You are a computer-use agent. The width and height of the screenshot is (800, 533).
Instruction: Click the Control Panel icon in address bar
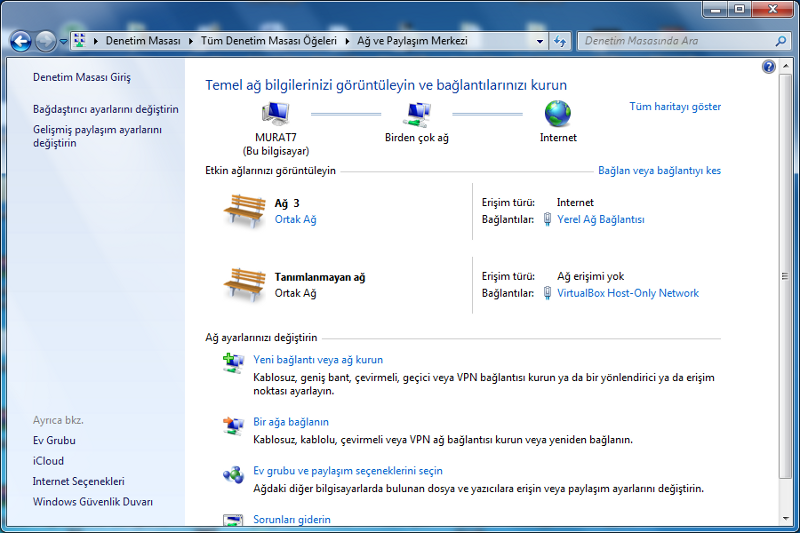tap(80, 41)
